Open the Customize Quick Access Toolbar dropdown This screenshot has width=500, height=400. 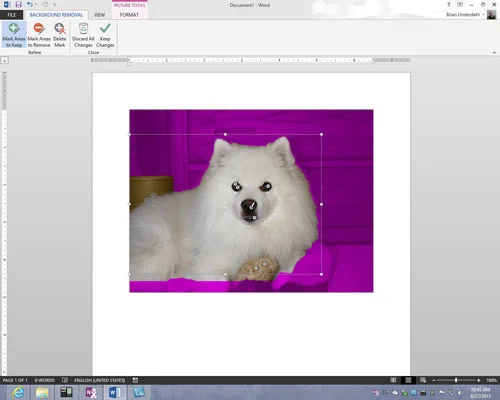[x=54, y=5]
